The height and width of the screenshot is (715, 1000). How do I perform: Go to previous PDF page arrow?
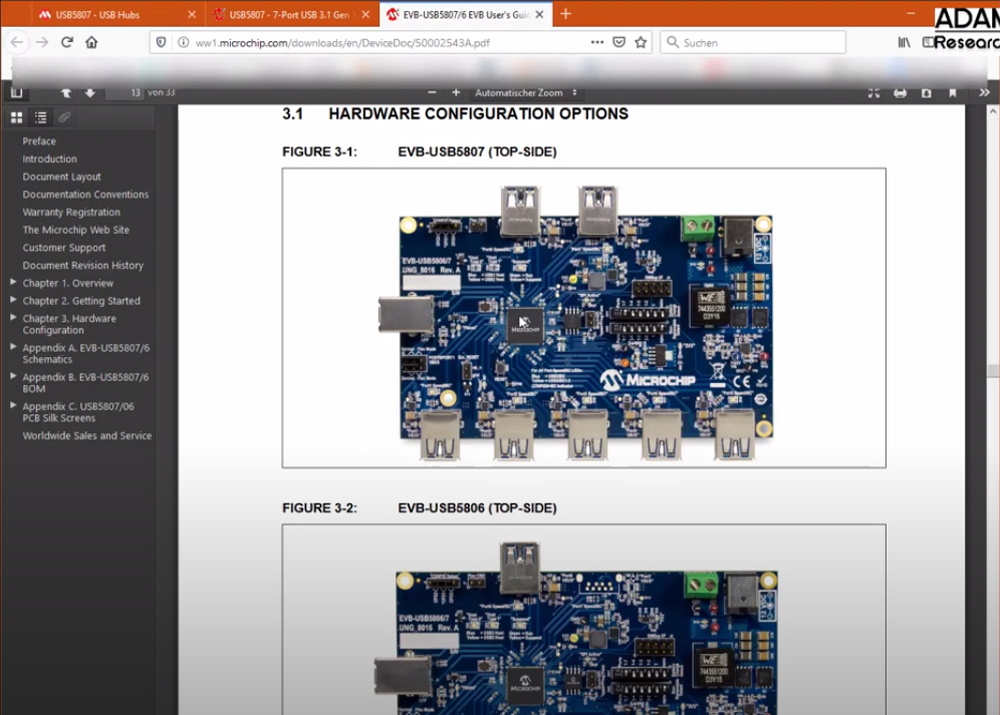pyautogui.click(x=66, y=93)
